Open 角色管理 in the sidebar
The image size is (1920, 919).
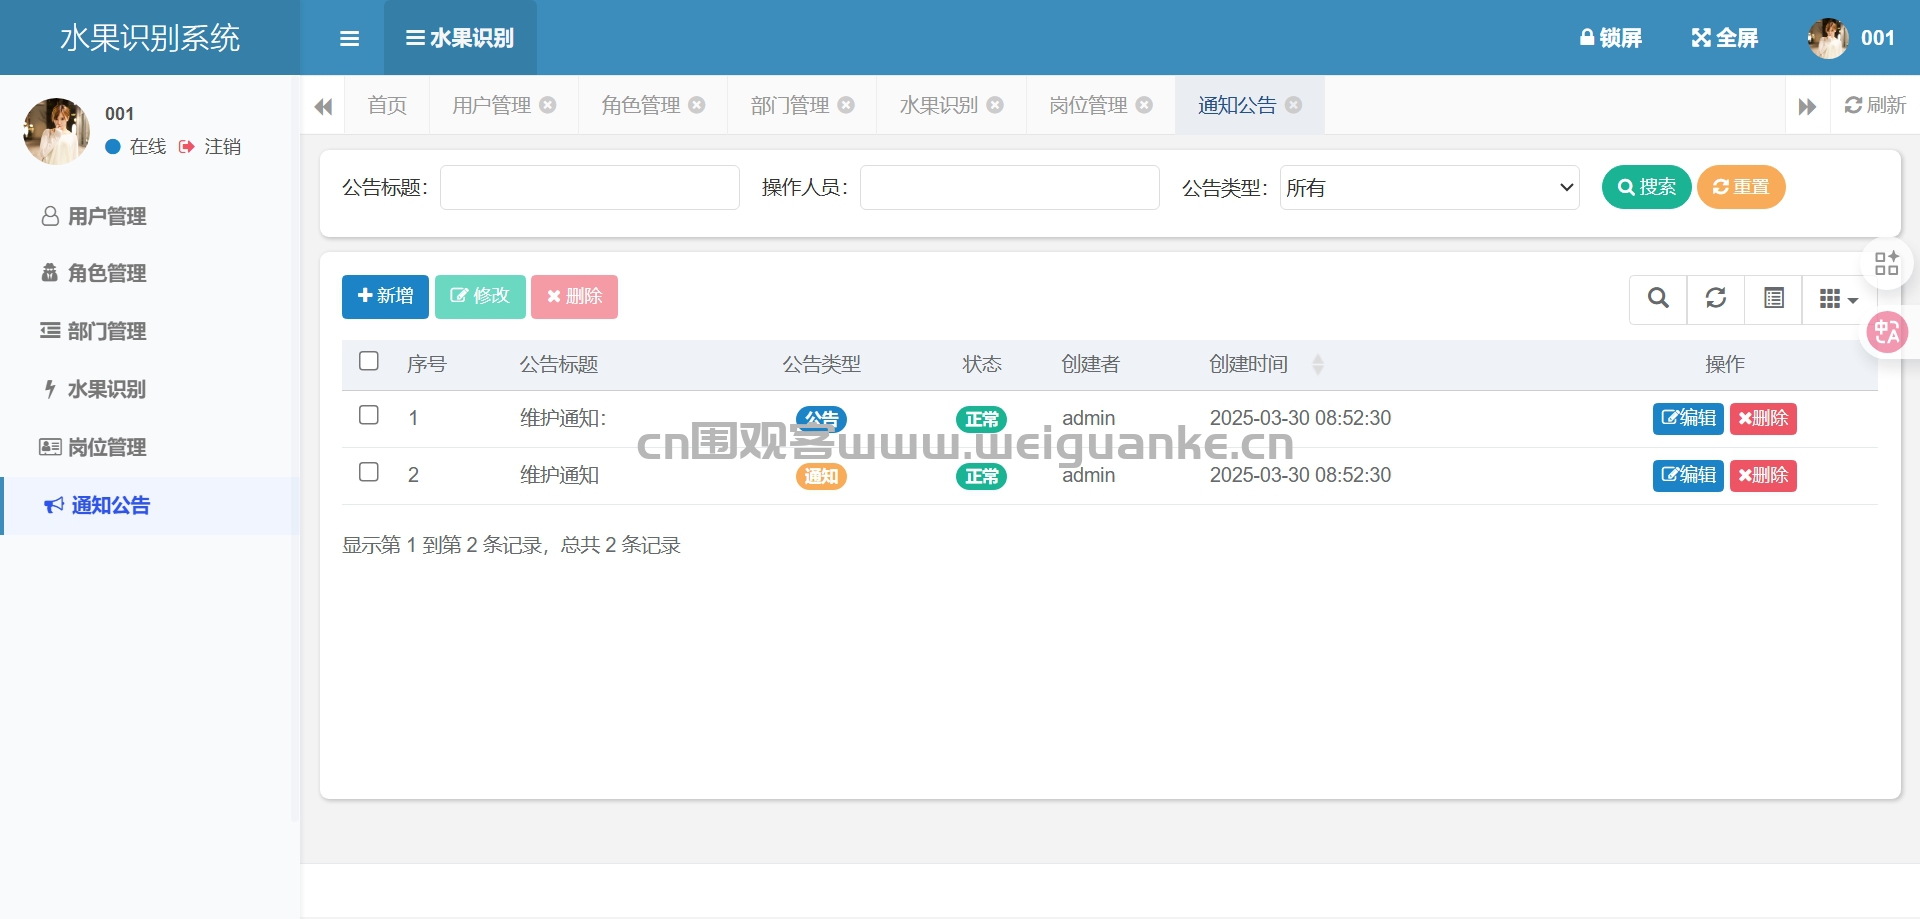150,273
